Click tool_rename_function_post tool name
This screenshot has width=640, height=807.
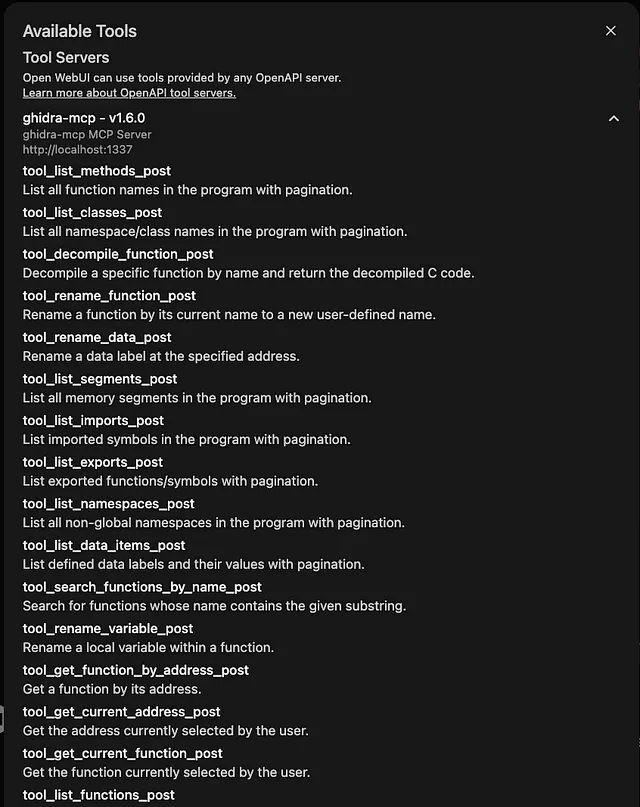[x=109, y=296]
